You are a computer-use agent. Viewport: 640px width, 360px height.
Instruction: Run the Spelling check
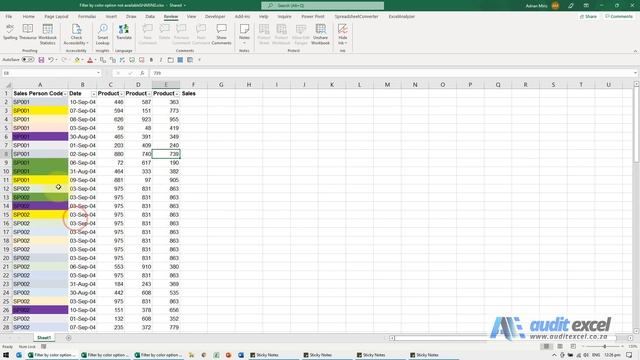click(10, 32)
